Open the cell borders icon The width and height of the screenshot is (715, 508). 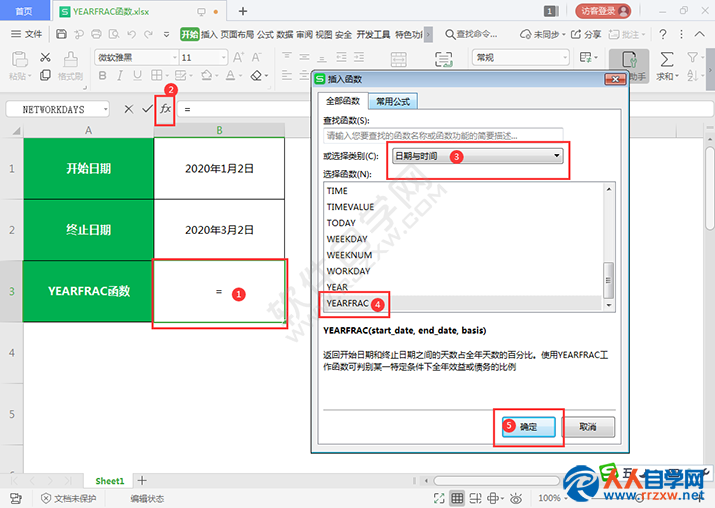tap(156, 75)
